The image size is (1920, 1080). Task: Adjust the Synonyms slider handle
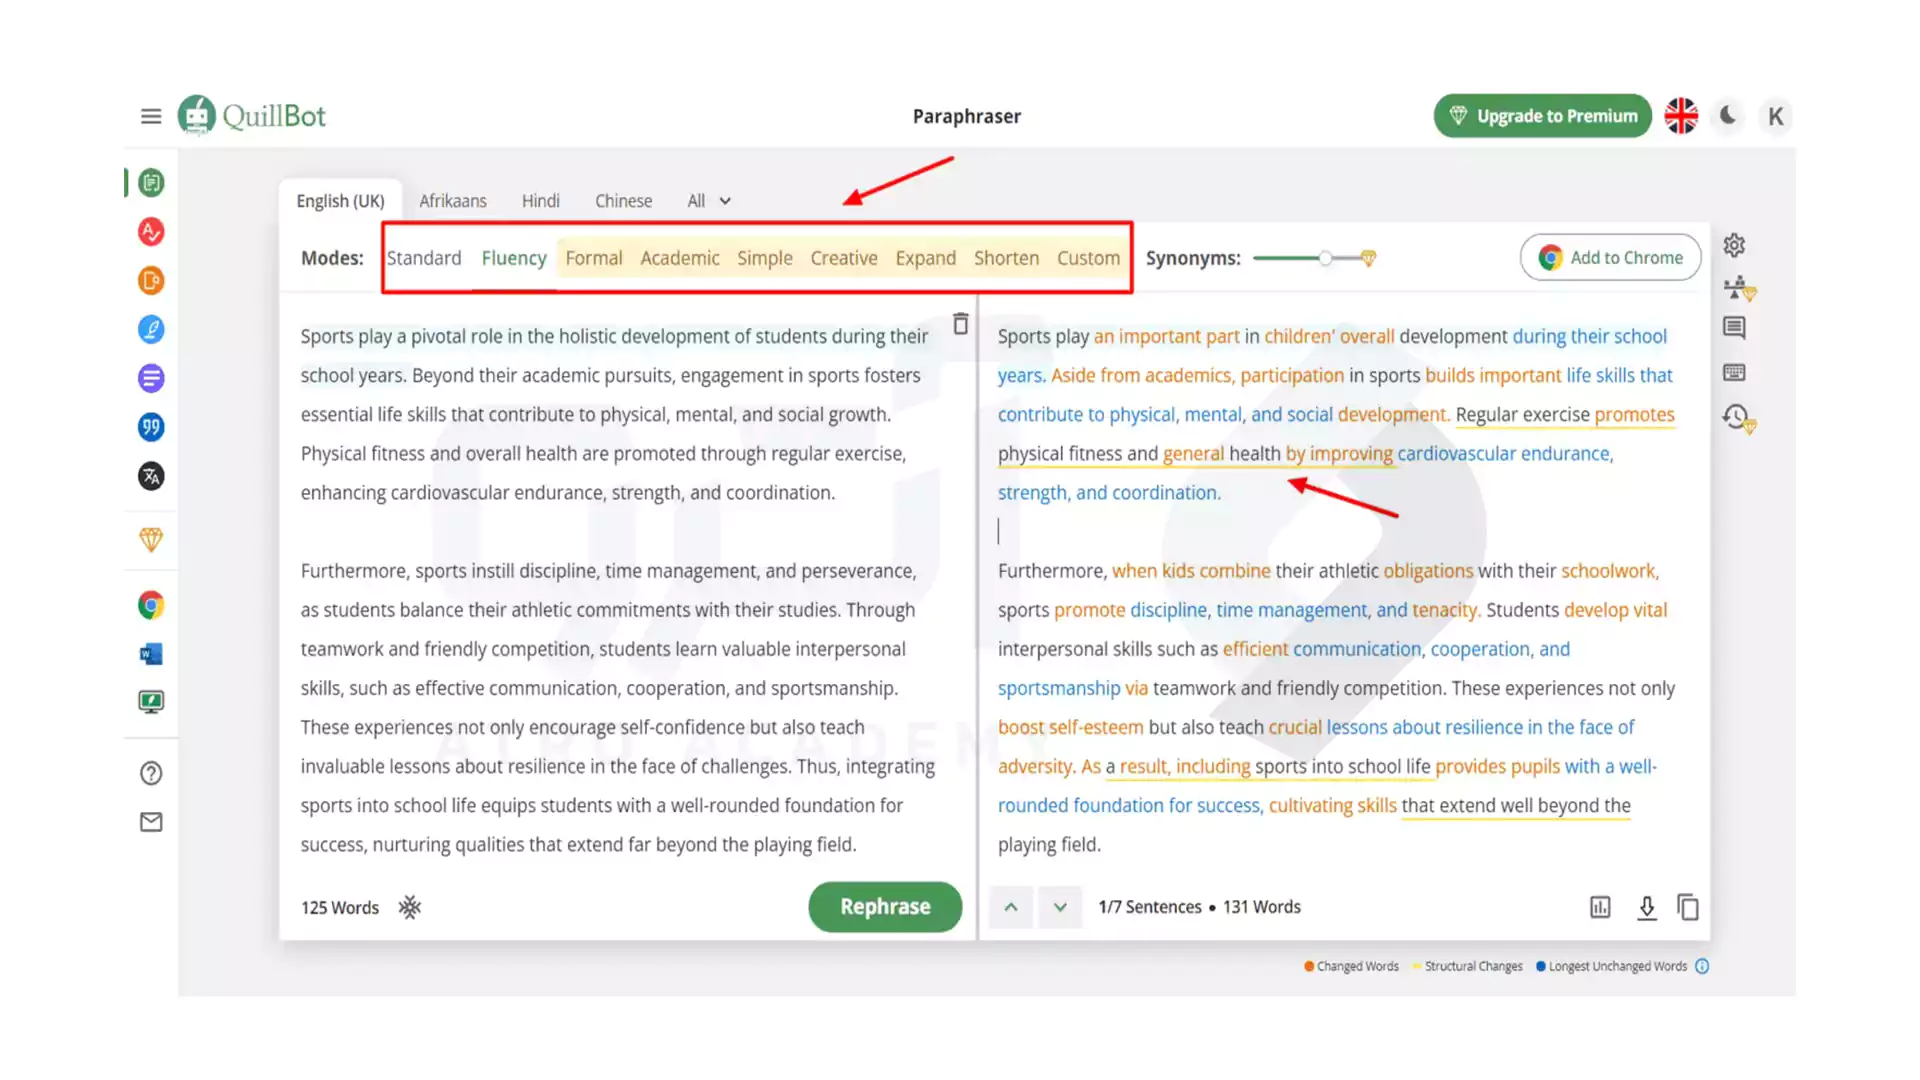(1325, 258)
